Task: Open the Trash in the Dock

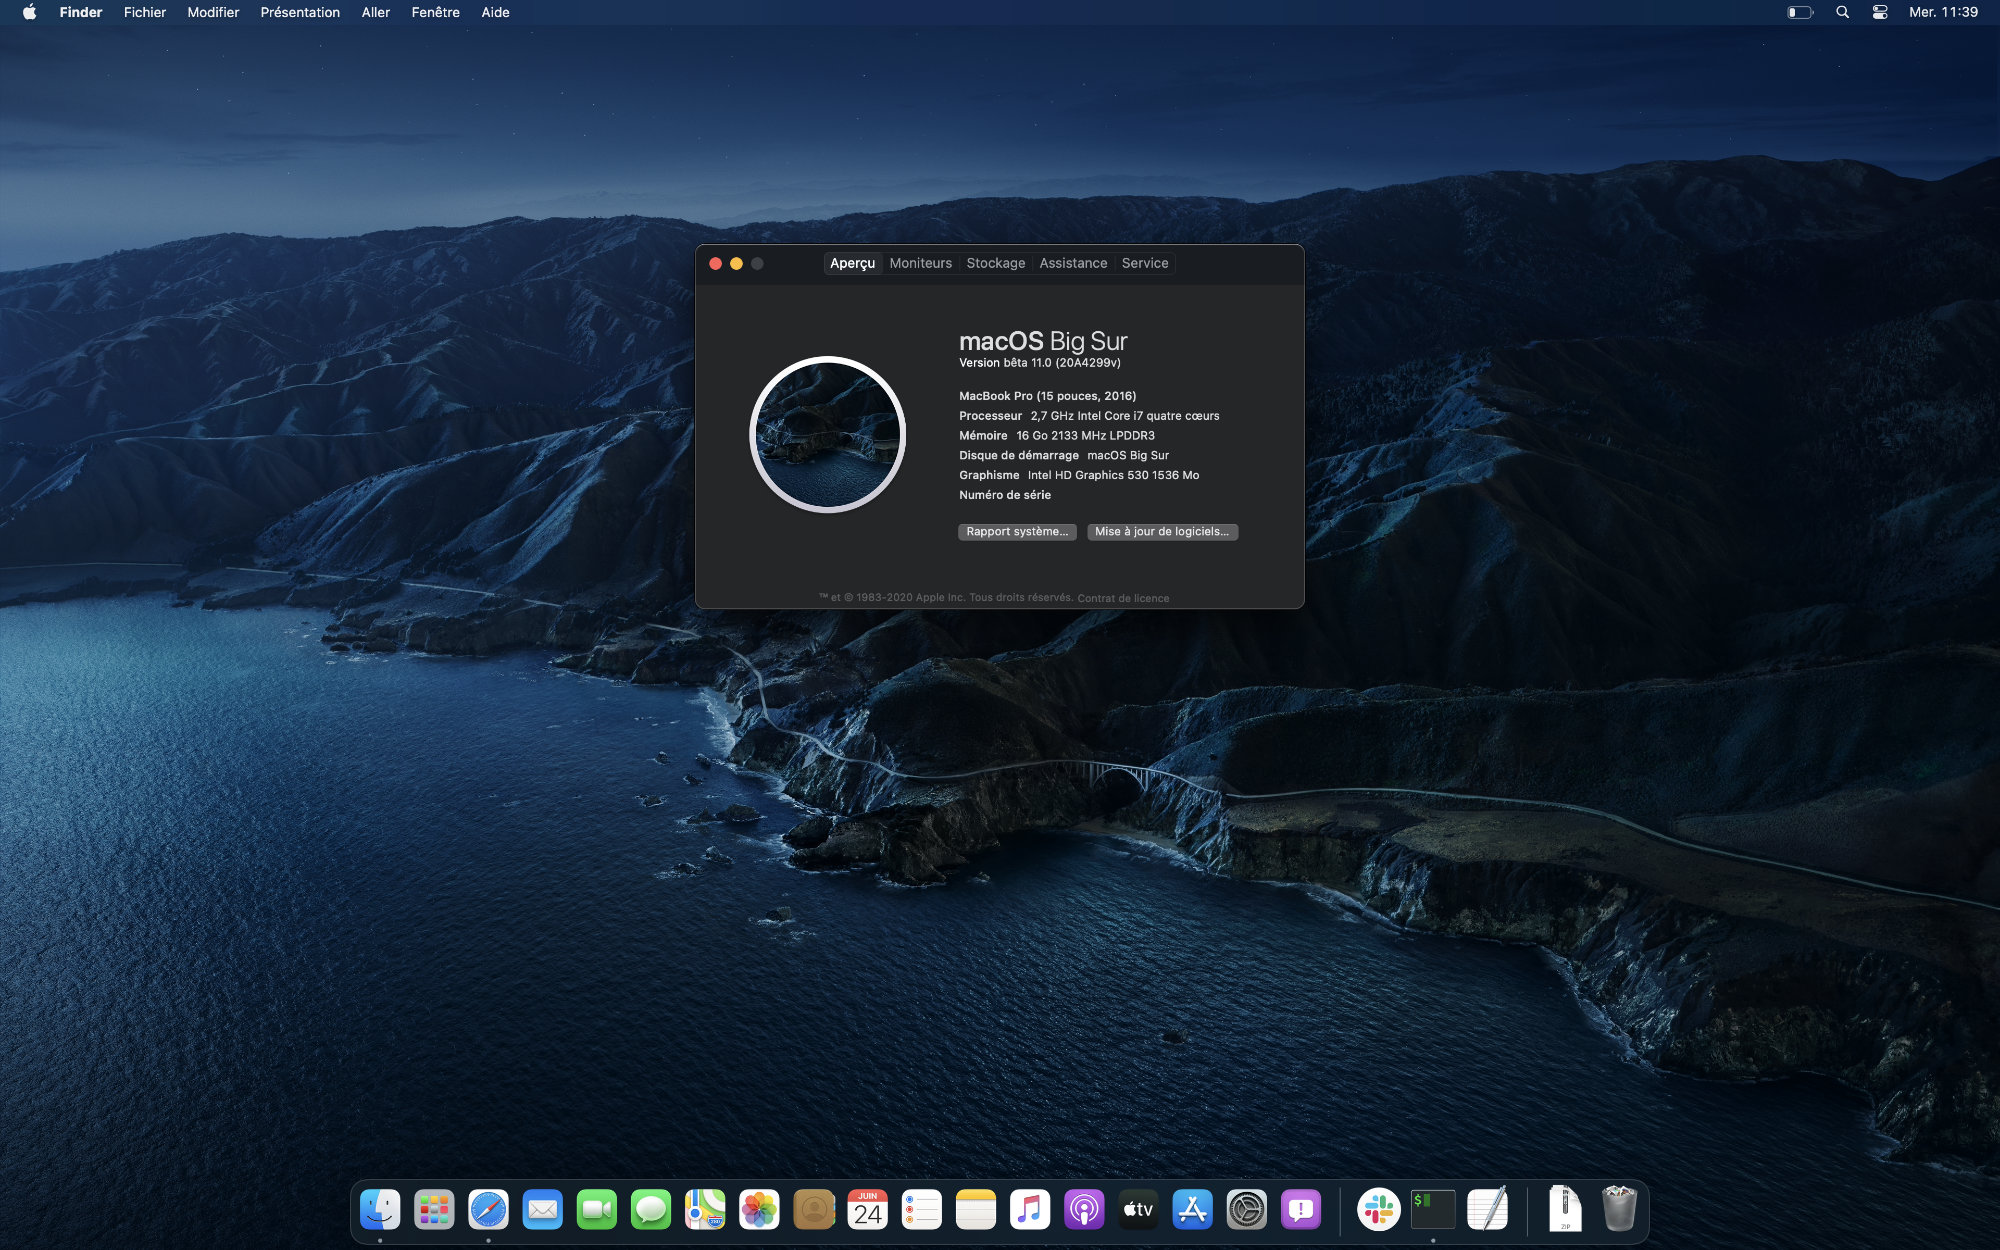Action: pos(1619,1210)
